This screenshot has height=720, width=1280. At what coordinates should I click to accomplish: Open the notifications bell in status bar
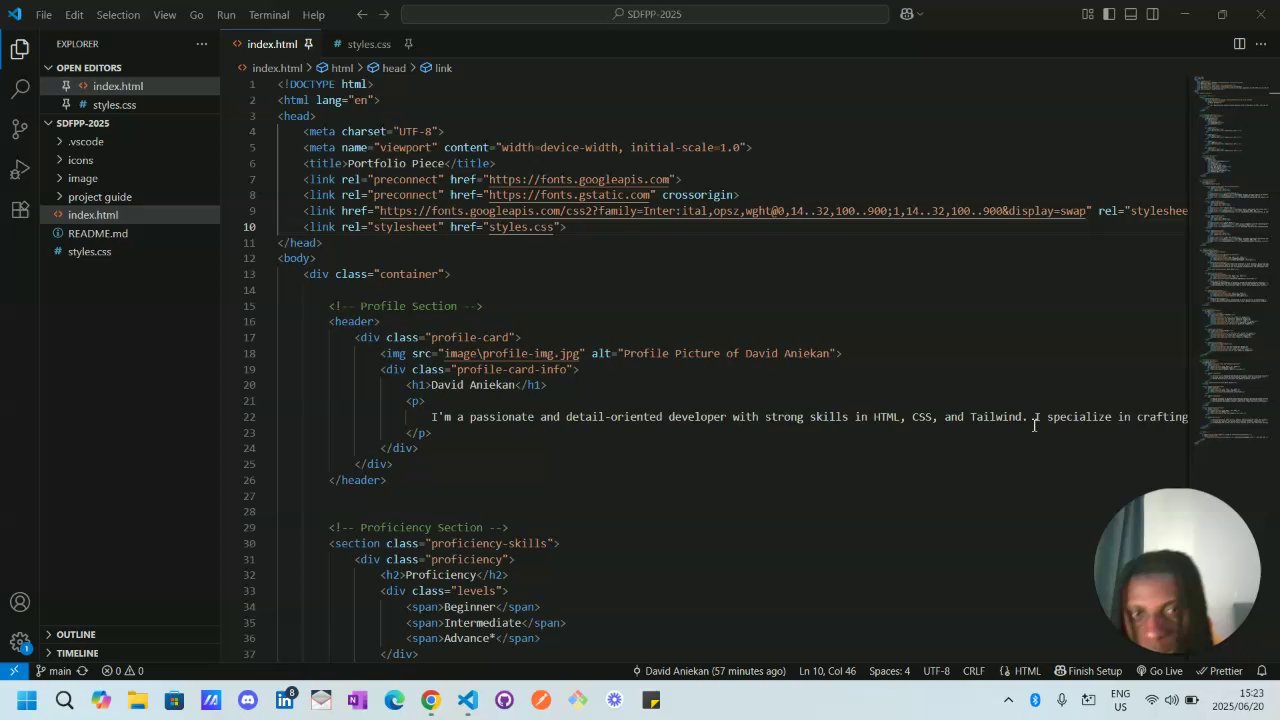(1261, 671)
